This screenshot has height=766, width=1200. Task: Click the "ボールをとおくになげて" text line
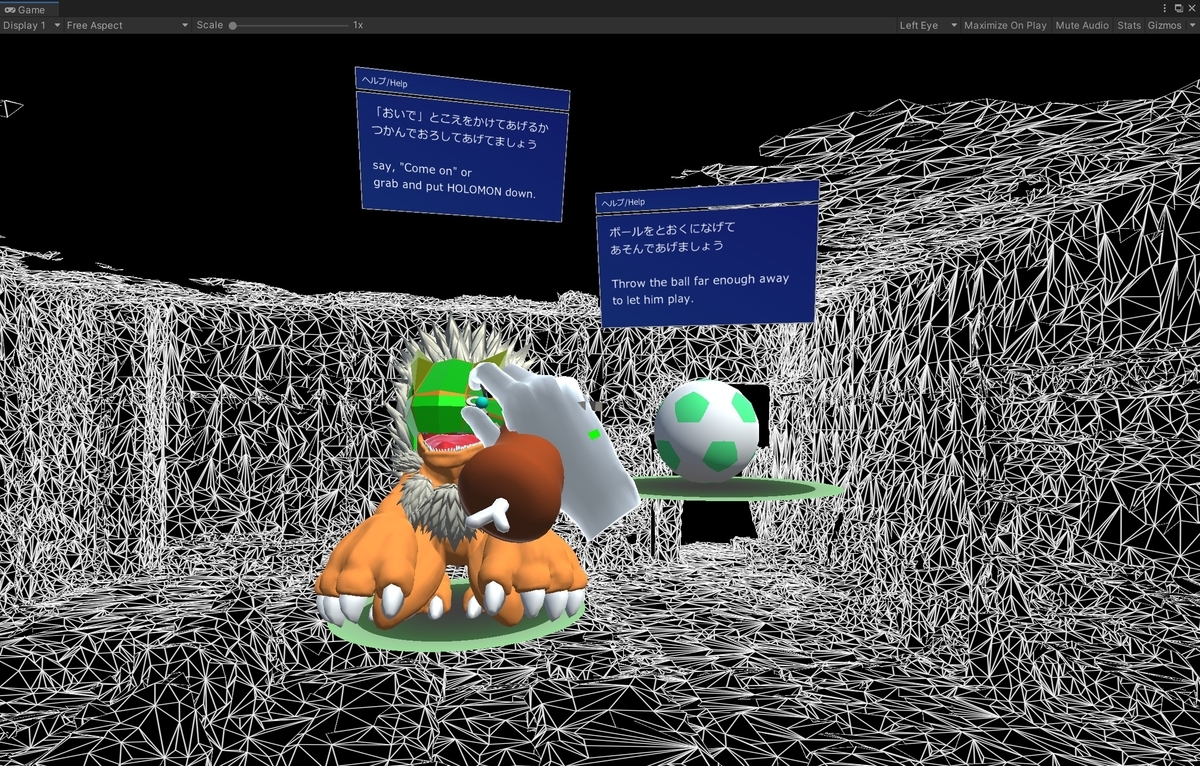(672, 229)
